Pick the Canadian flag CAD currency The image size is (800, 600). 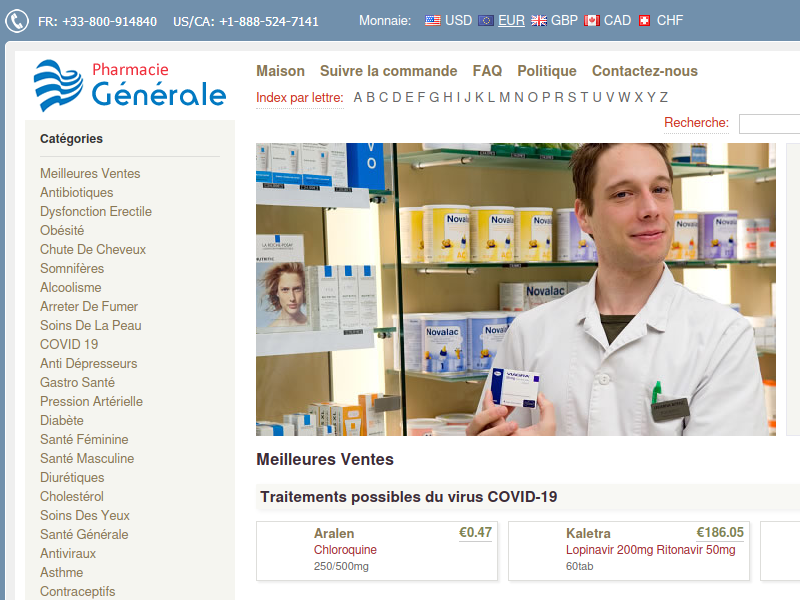tap(607, 20)
